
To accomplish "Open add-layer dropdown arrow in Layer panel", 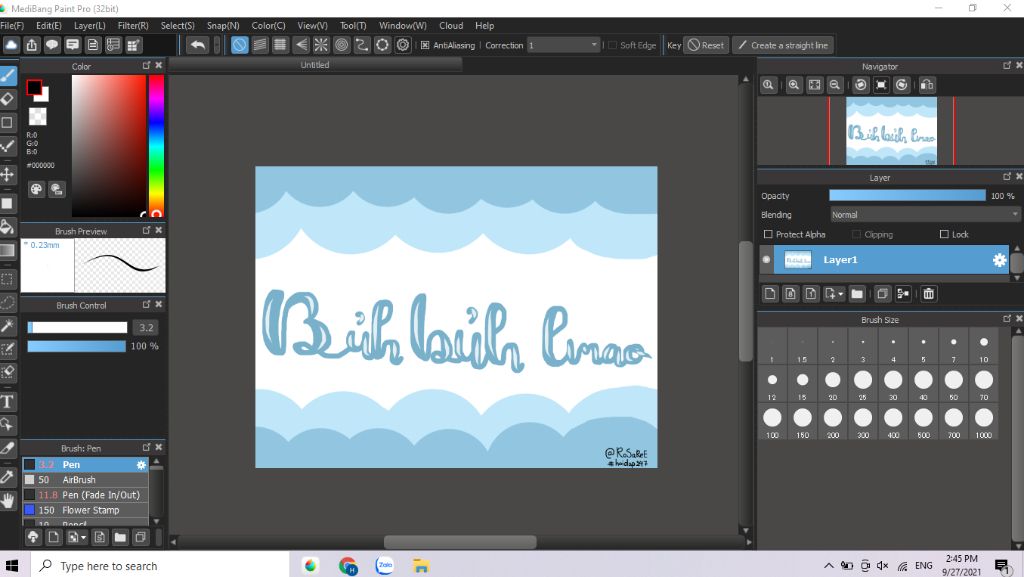I will (x=840, y=294).
